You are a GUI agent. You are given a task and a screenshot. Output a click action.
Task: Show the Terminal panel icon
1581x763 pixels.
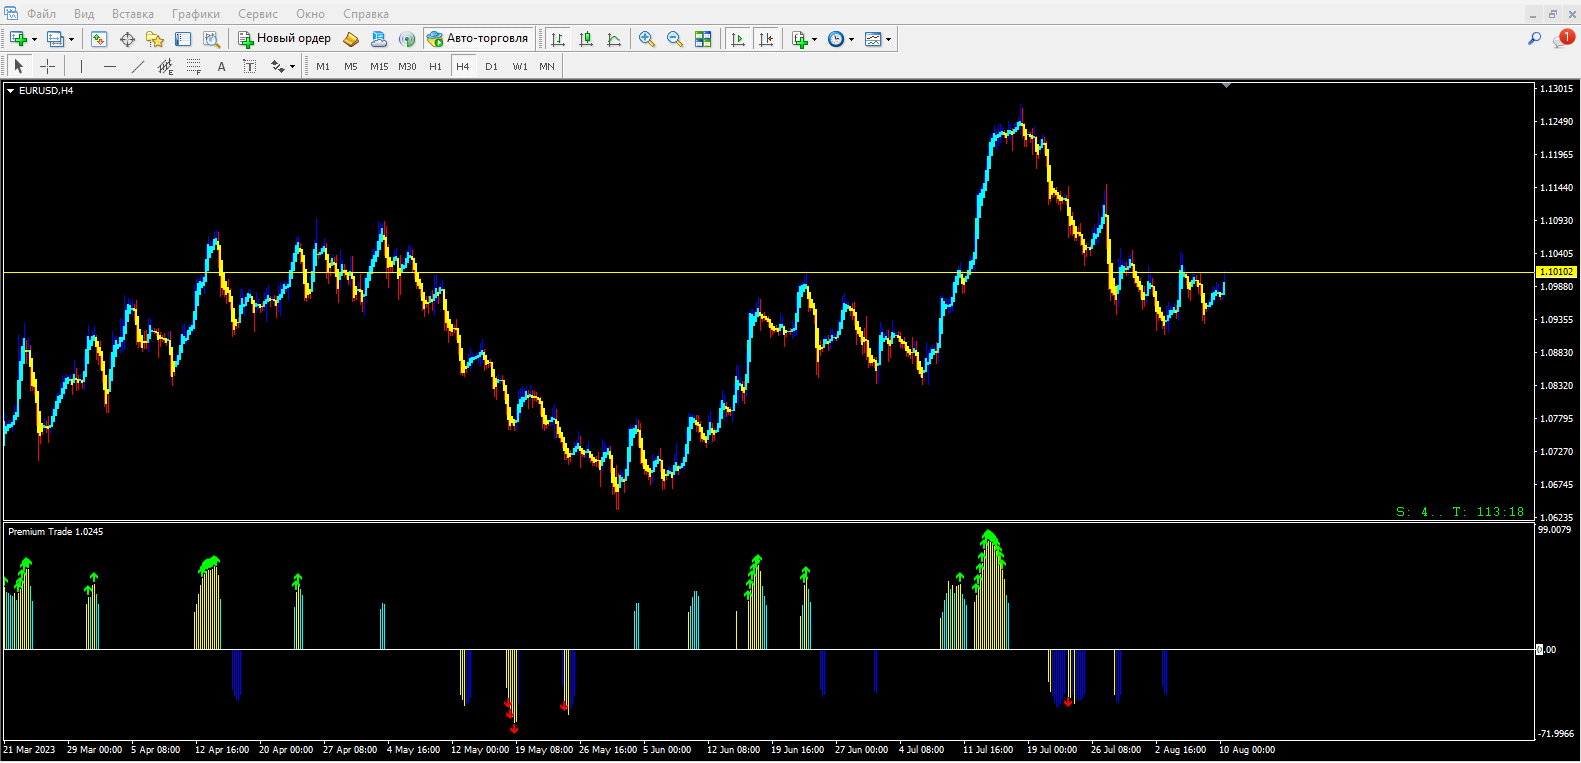183,39
